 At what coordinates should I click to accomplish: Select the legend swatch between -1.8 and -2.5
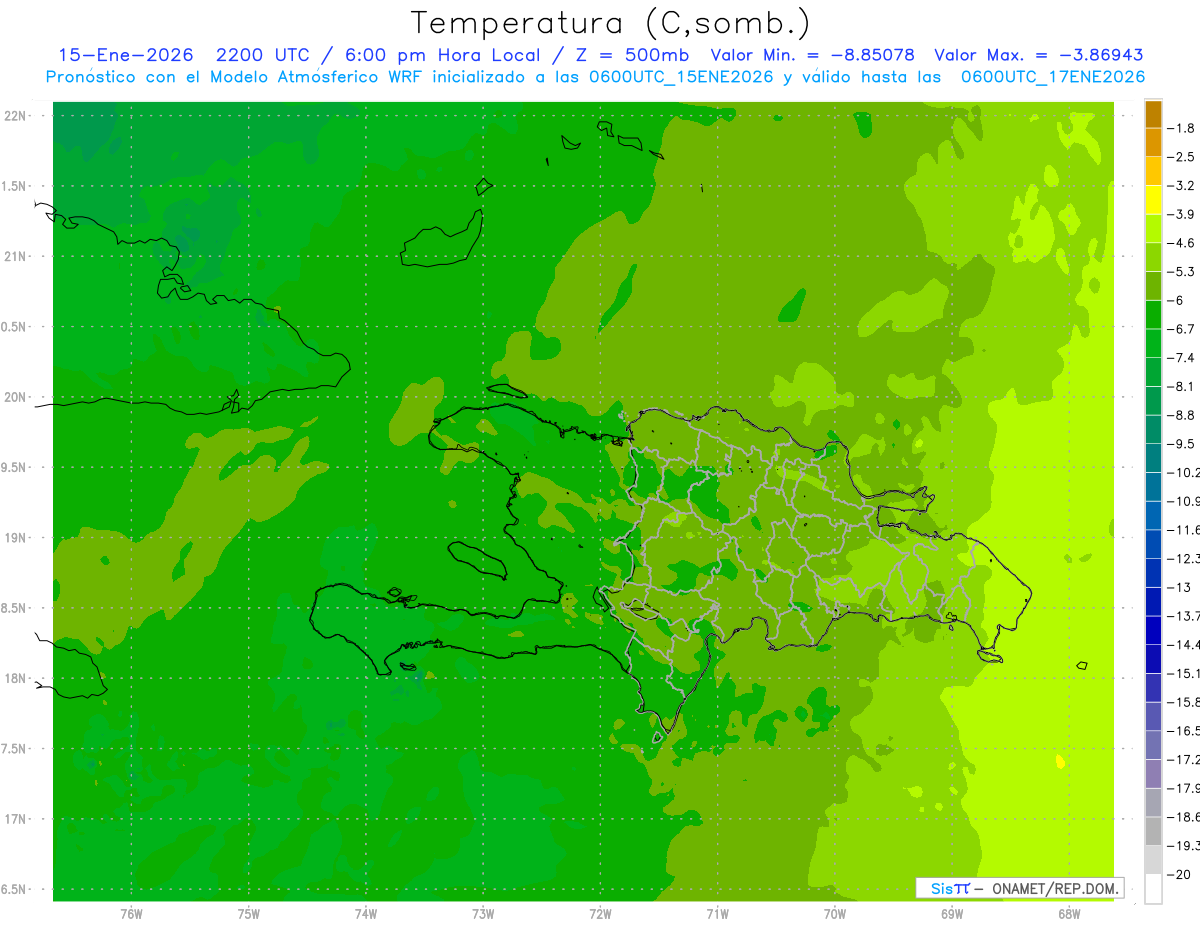point(1153,142)
